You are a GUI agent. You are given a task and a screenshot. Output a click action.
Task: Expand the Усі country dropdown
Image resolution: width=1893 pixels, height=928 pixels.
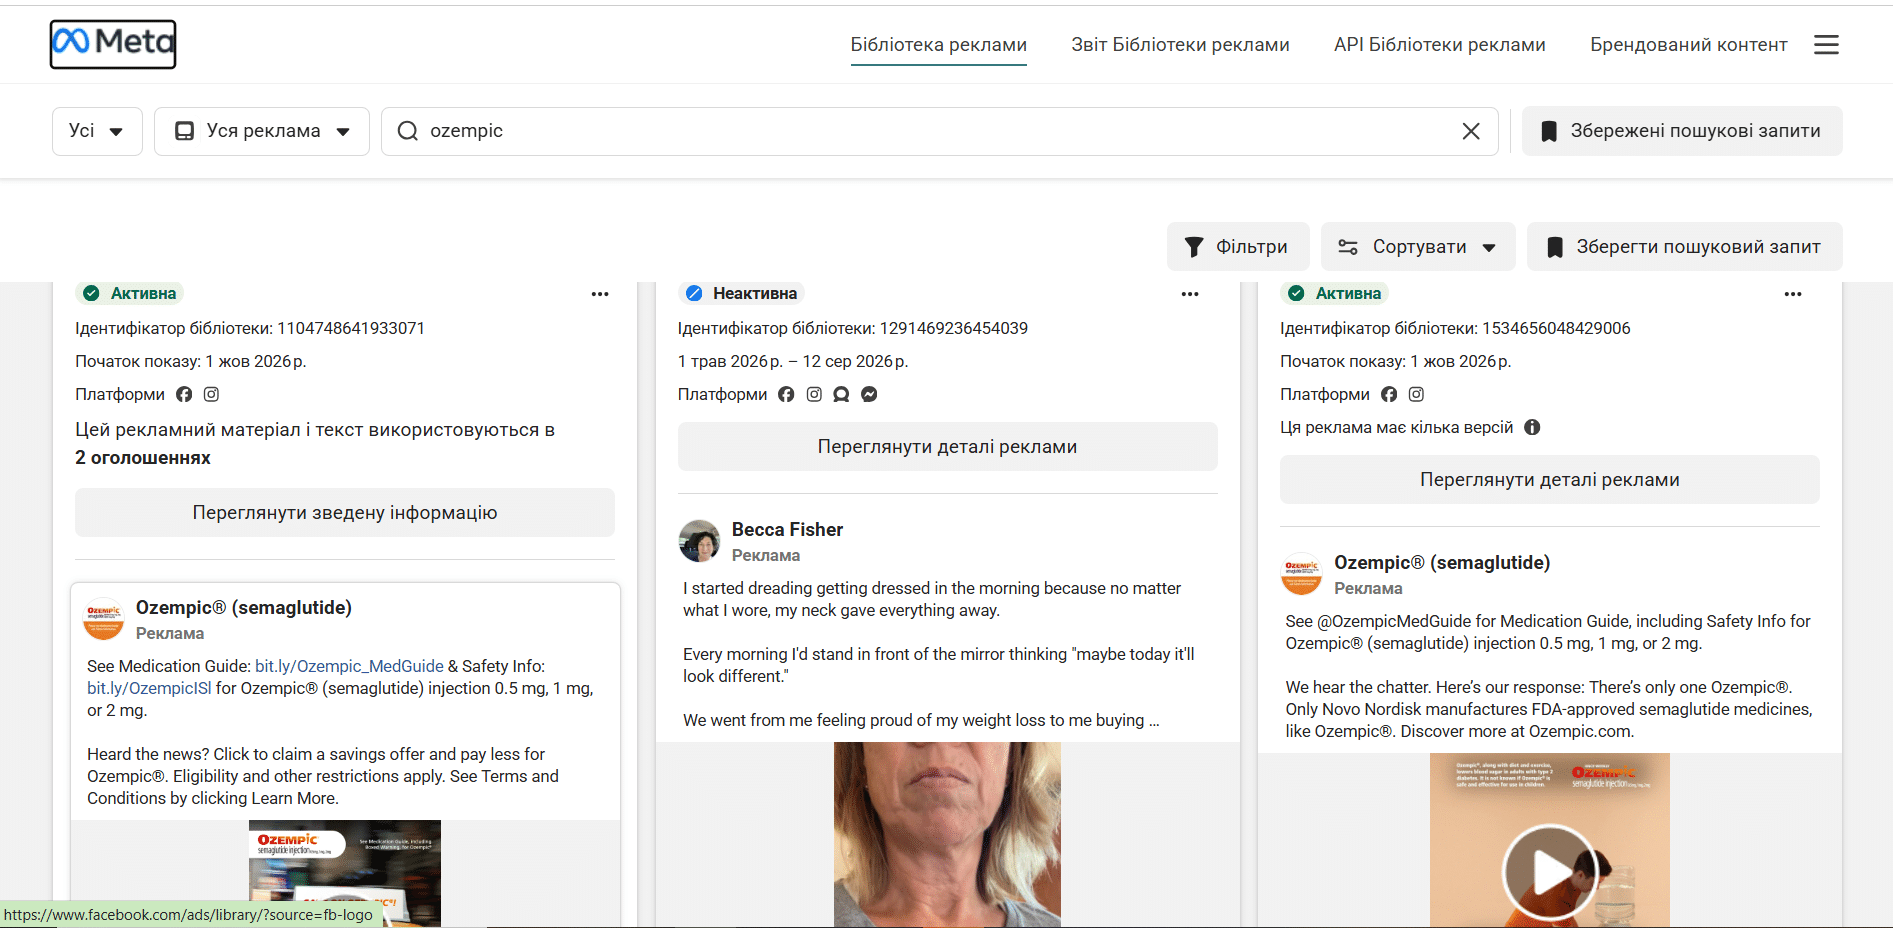[x=97, y=131]
